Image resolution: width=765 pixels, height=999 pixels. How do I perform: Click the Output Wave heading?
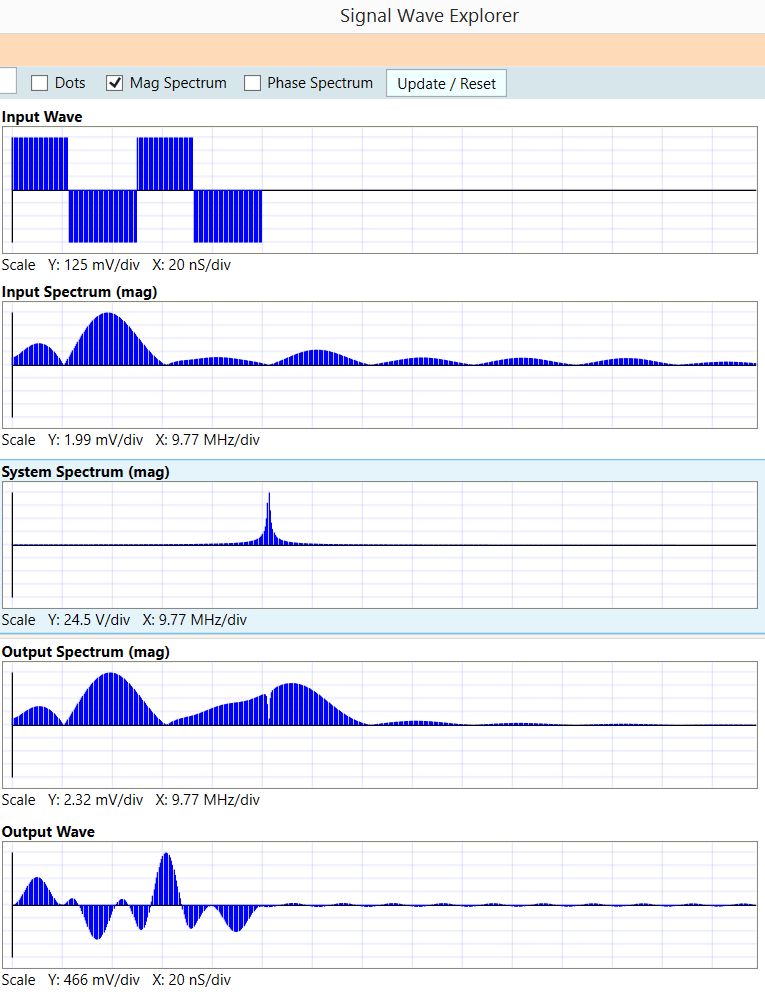48,832
